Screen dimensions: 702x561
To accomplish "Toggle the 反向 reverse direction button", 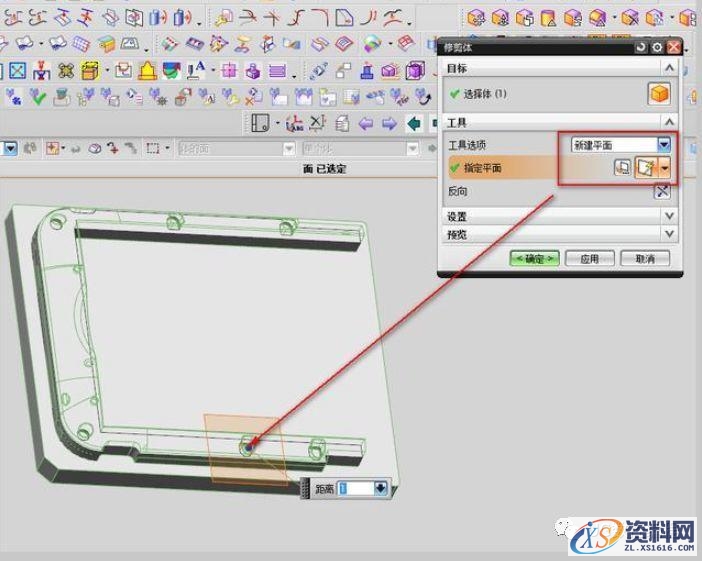I will pos(662,191).
